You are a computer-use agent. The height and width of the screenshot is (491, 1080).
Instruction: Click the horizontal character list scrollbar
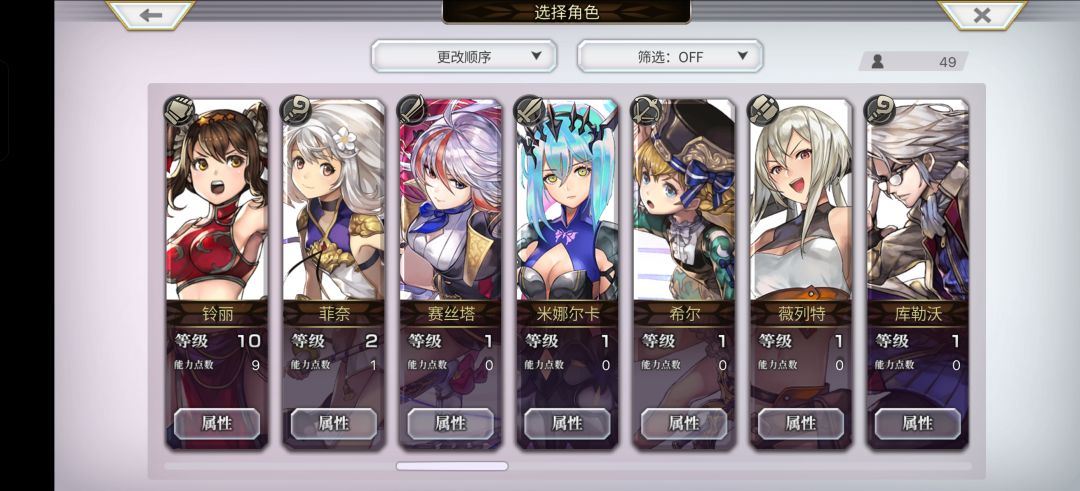click(x=452, y=466)
